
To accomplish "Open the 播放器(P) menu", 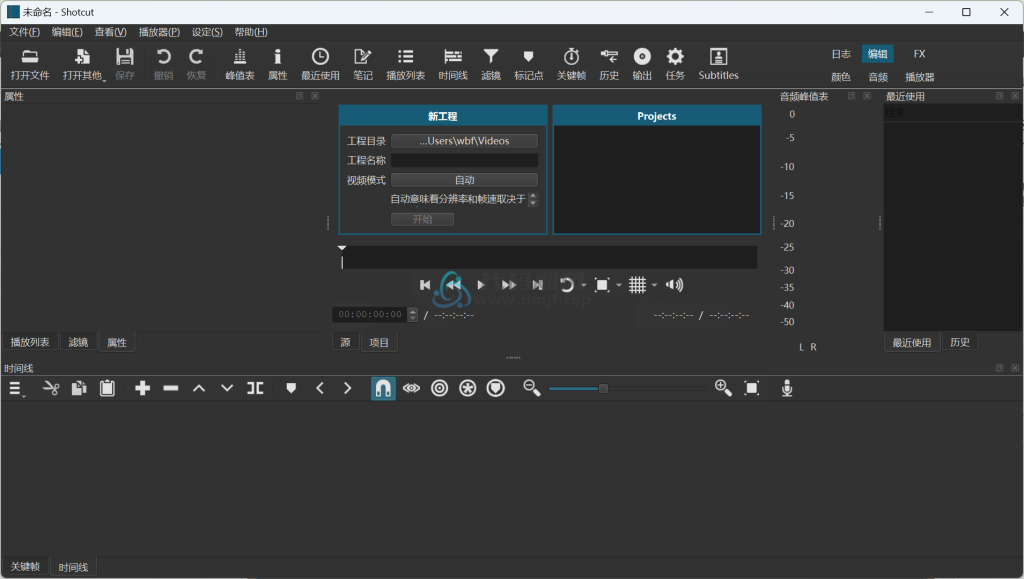I will [159, 32].
